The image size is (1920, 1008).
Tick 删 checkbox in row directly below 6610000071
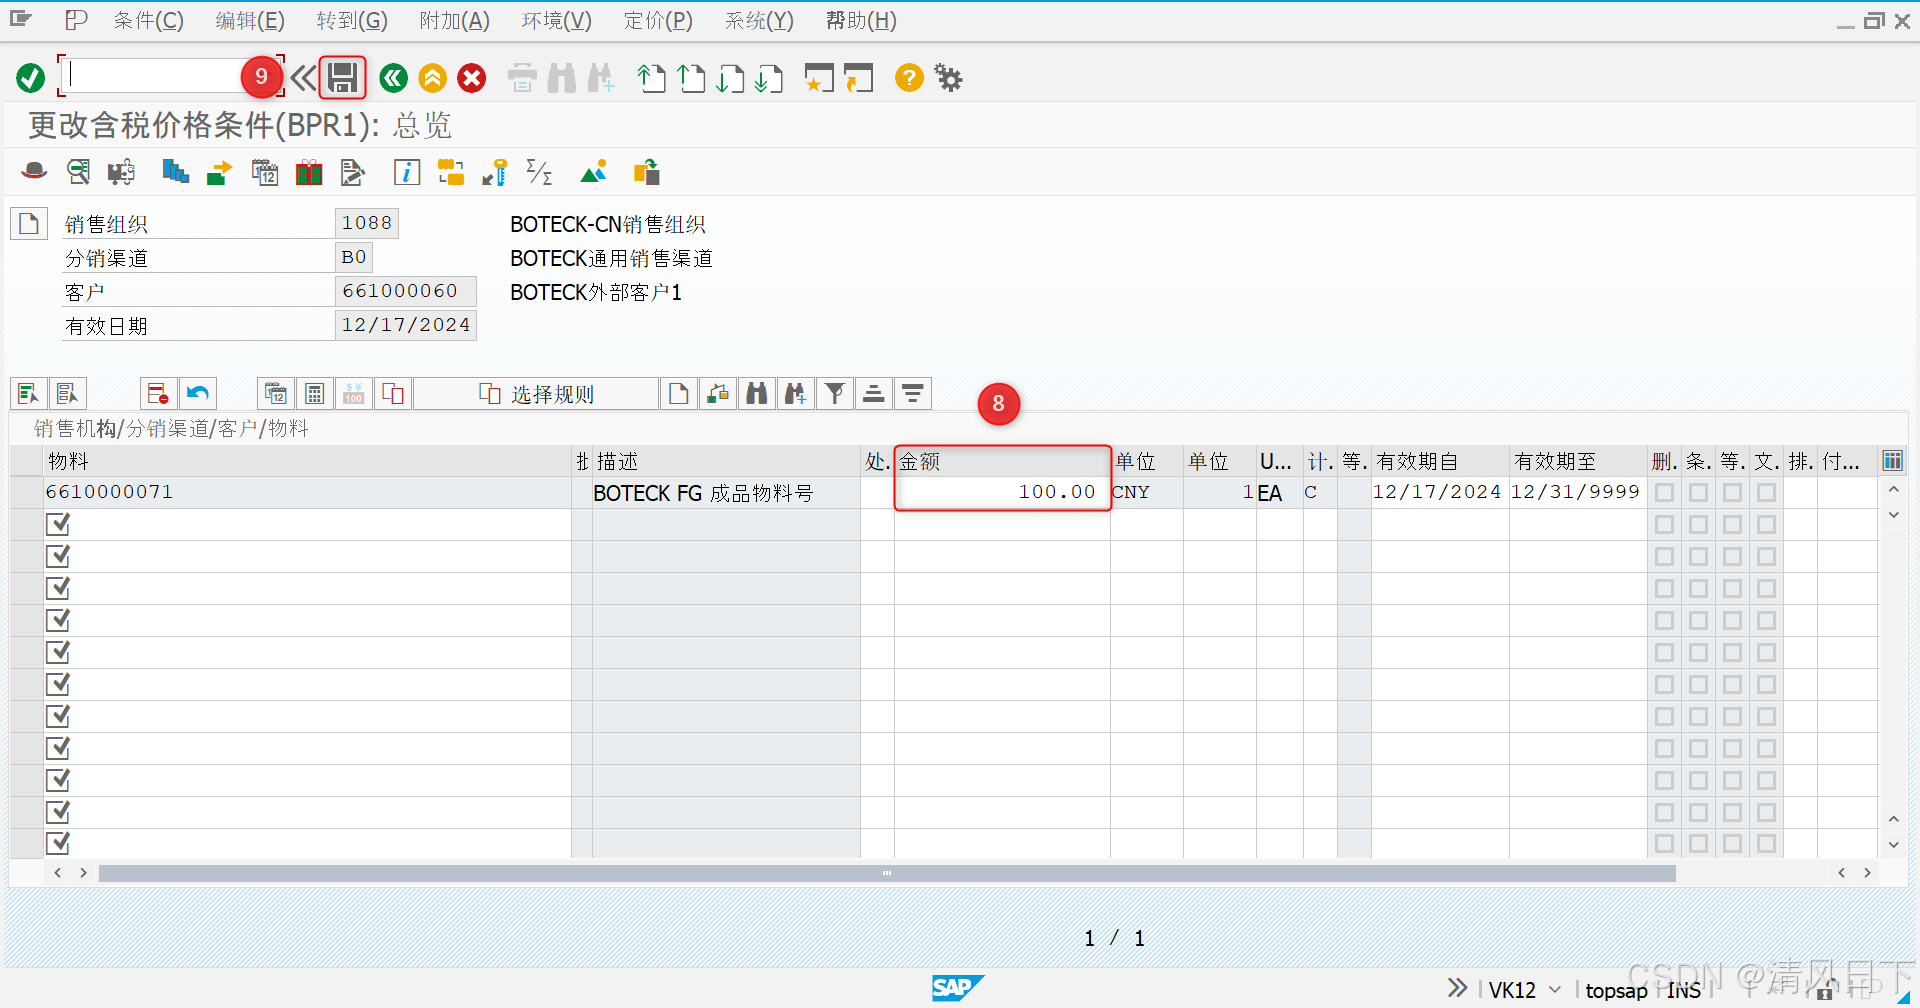[x=1664, y=524]
